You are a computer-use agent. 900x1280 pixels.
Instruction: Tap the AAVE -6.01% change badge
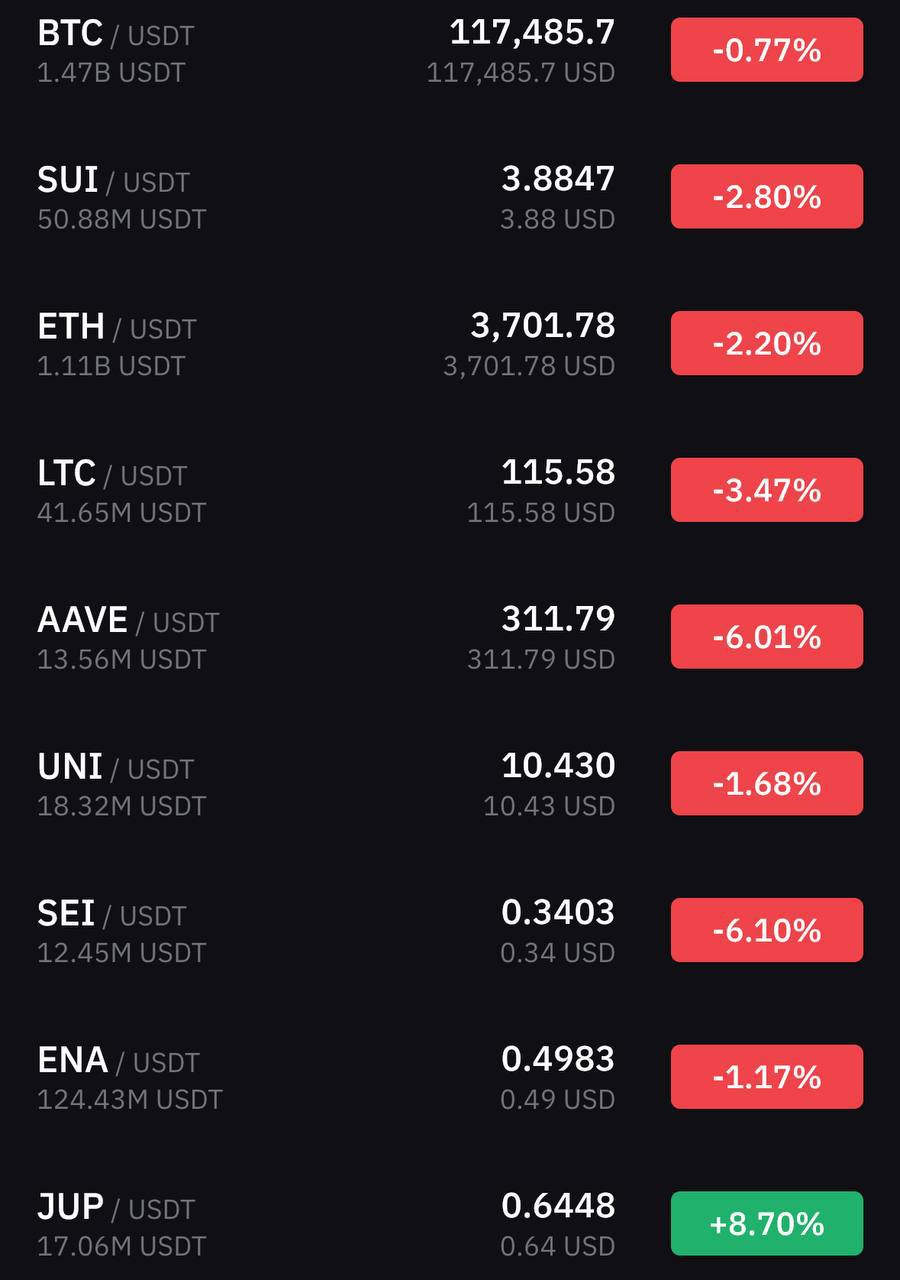pos(767,637)
